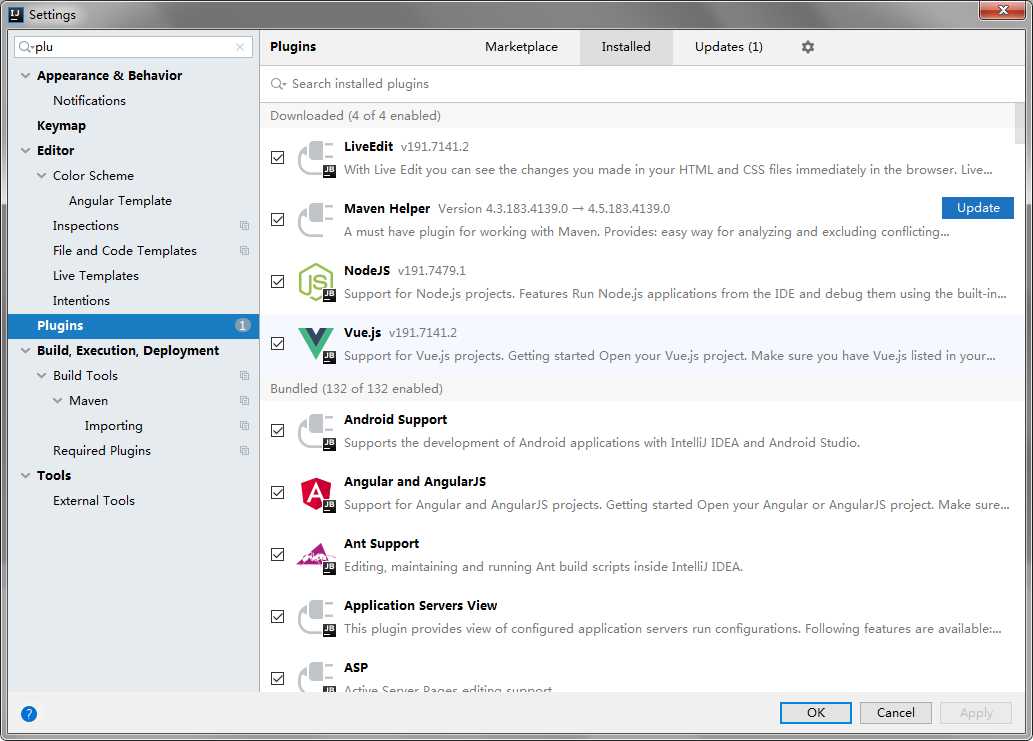This screenshot has width=1033, height=741.
Task: Collapse the Color Scheme node
Action: [42, 176]
